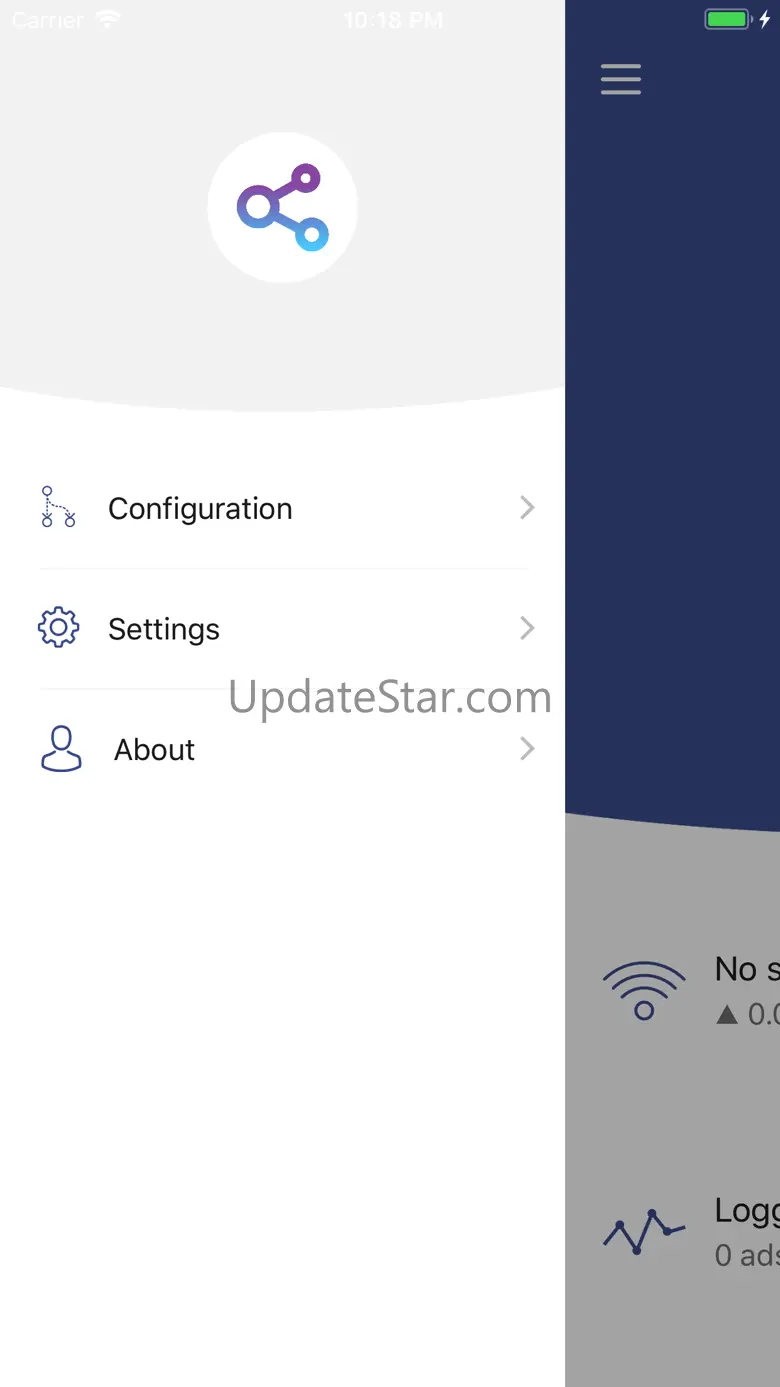Open the Configuration menu item
Image resolution: width=780 pixels, height=1387 pixels.
pos(283,508)
